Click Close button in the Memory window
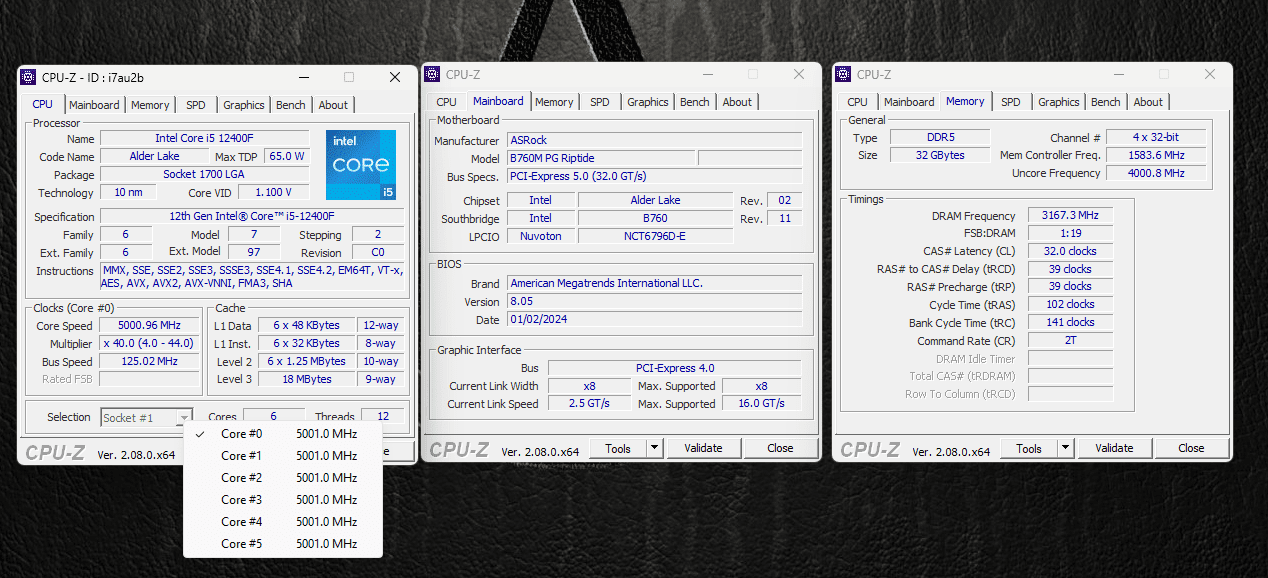Screen dimensions: 1268x578 point(1192,448)
